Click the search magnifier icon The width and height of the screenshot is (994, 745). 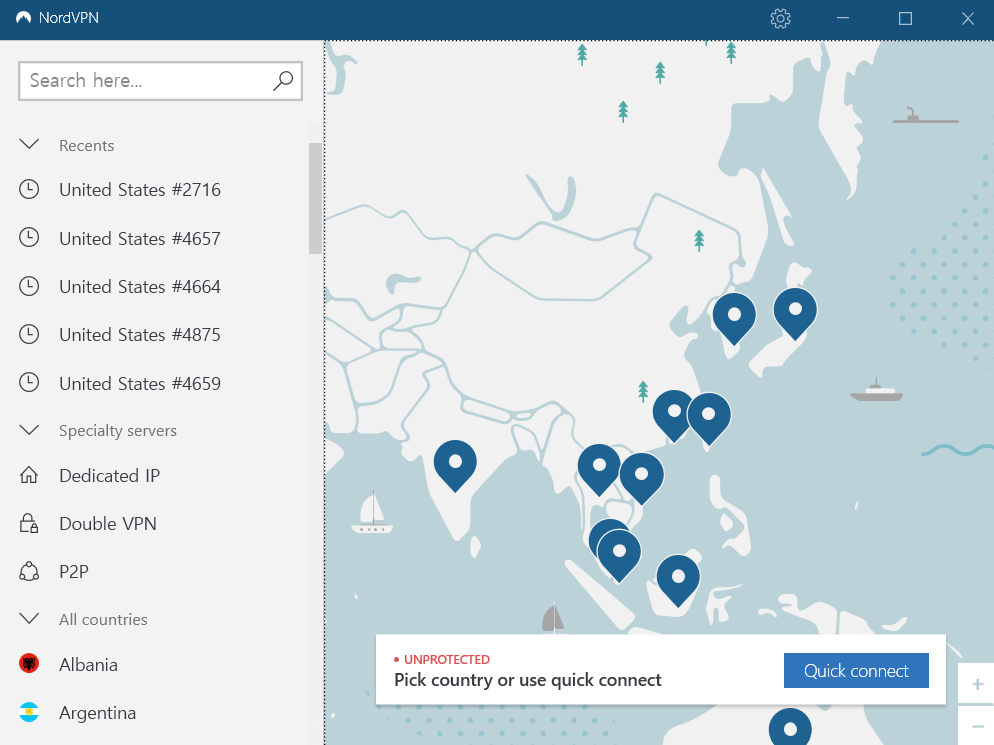coord(283,81)
